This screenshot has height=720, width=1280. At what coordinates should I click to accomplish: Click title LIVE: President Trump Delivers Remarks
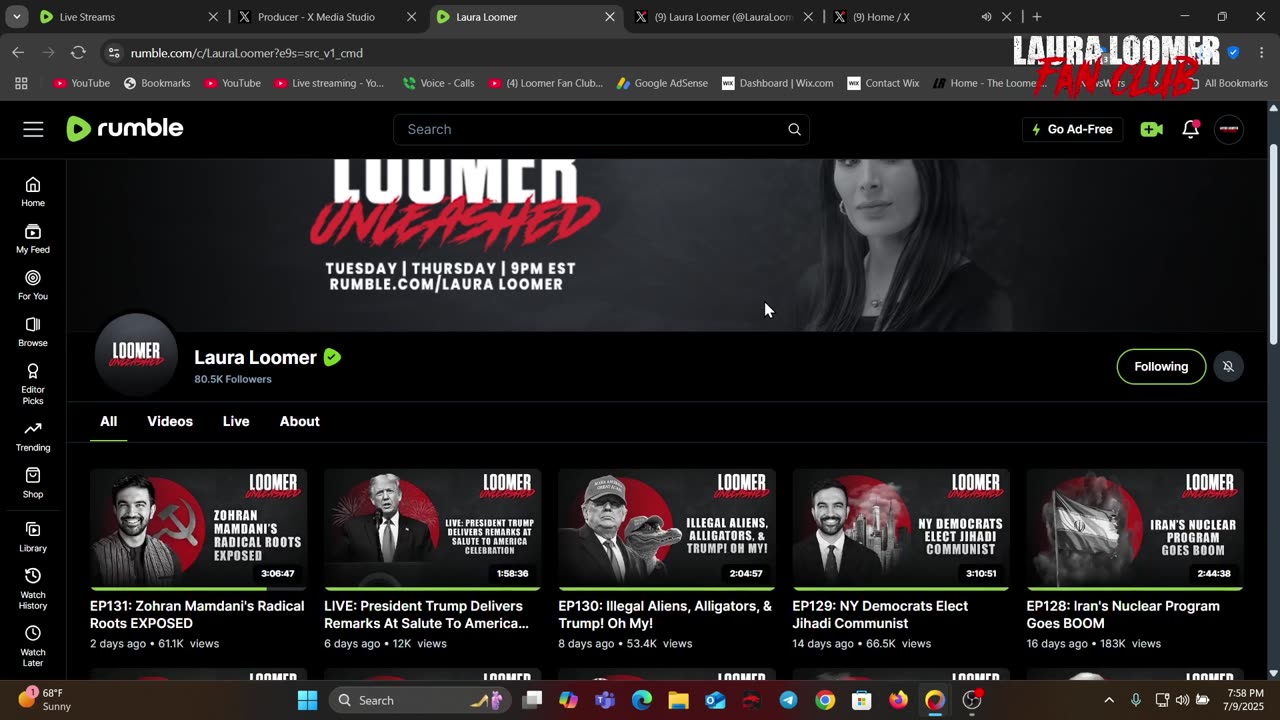(x=426, y=614)
